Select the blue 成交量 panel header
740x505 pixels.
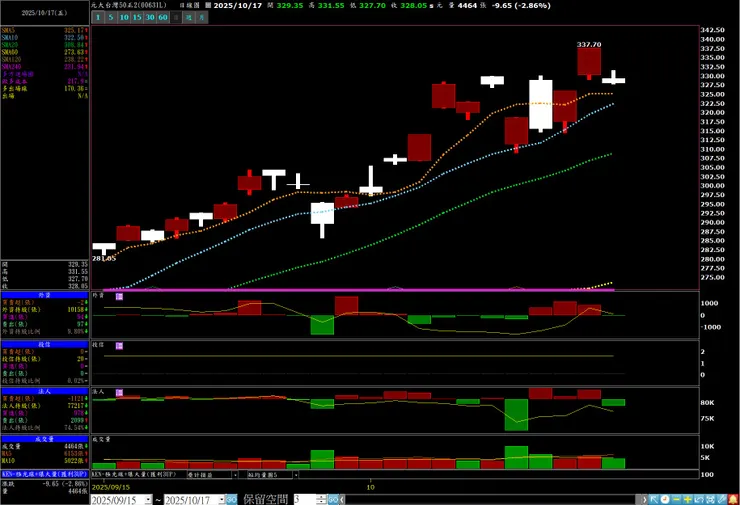pos(45,439)
